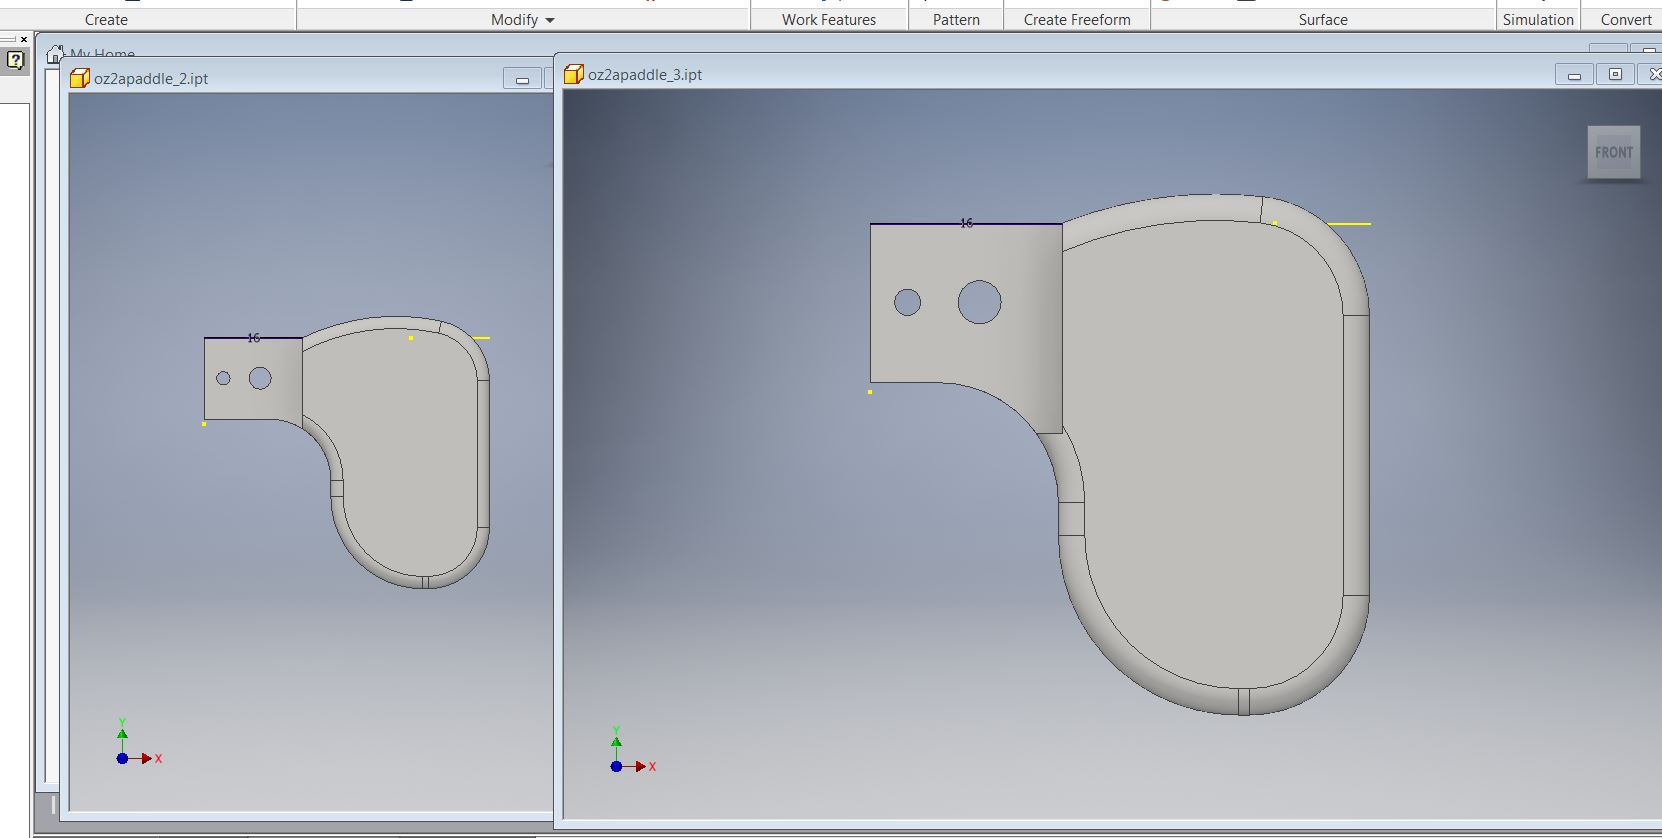The image size is (1662, 838).
Task: Click the oz2apaddle_2.ipt part file icon
Action: [x=80, y=79]
